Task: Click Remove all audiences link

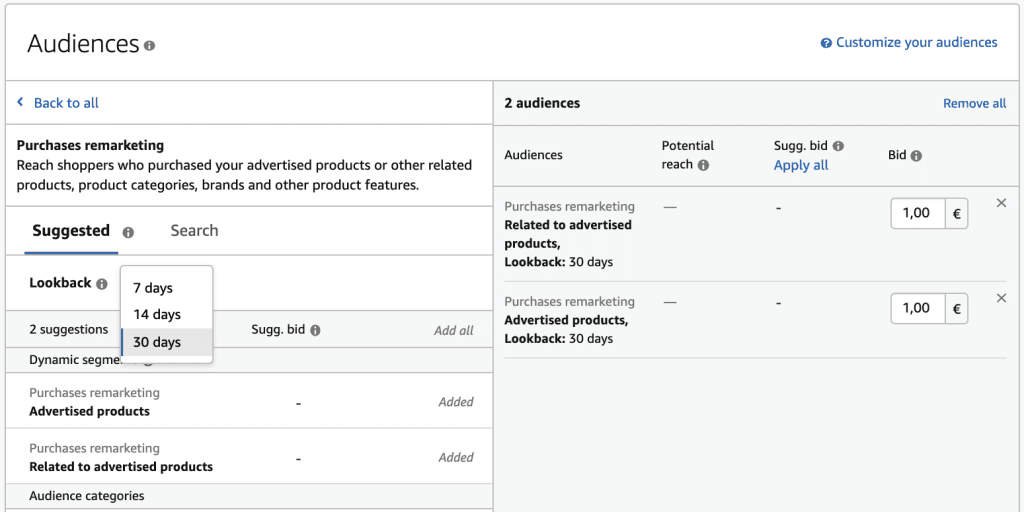Action: (x=974, y=103)
